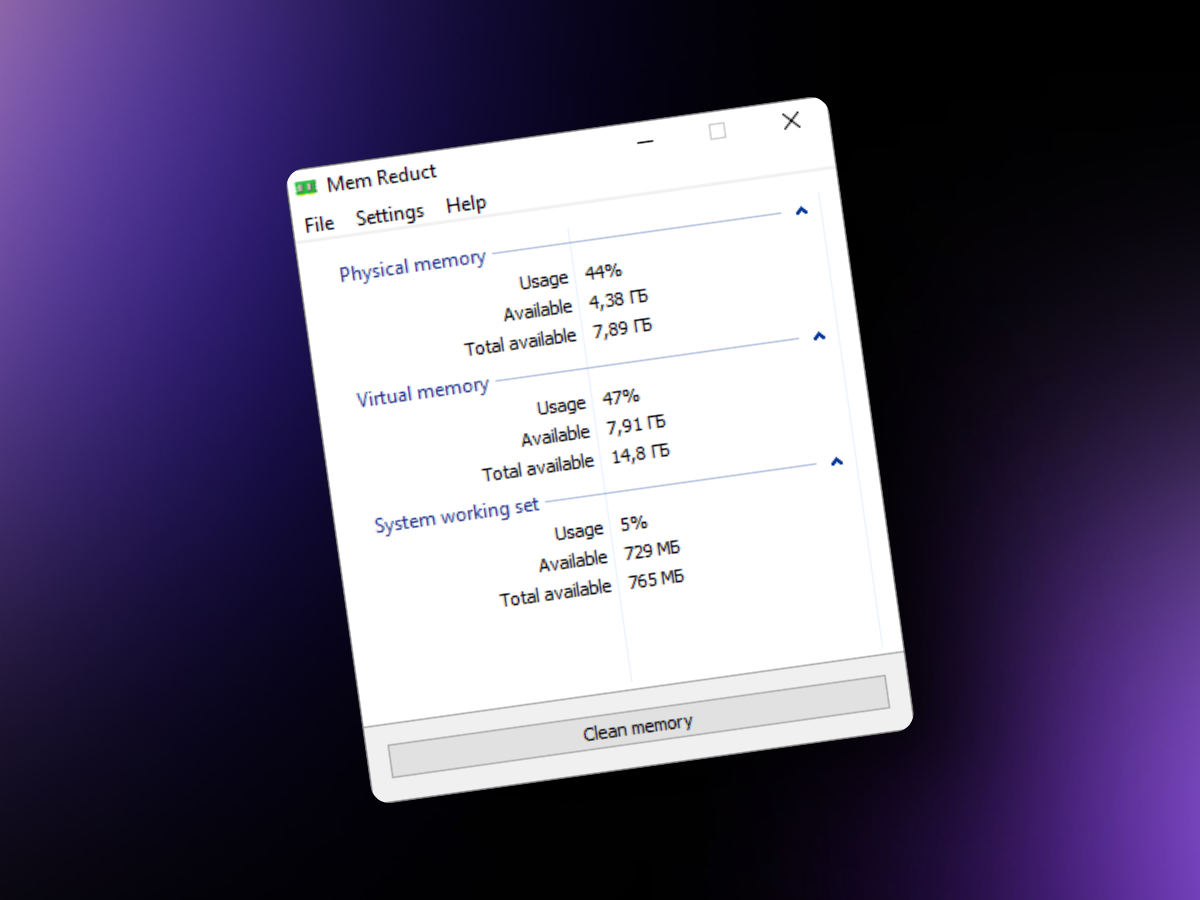Select the 14,8 ГБ Total available value
This screenshot has height=900, width=1200.
tap(641, 454)
